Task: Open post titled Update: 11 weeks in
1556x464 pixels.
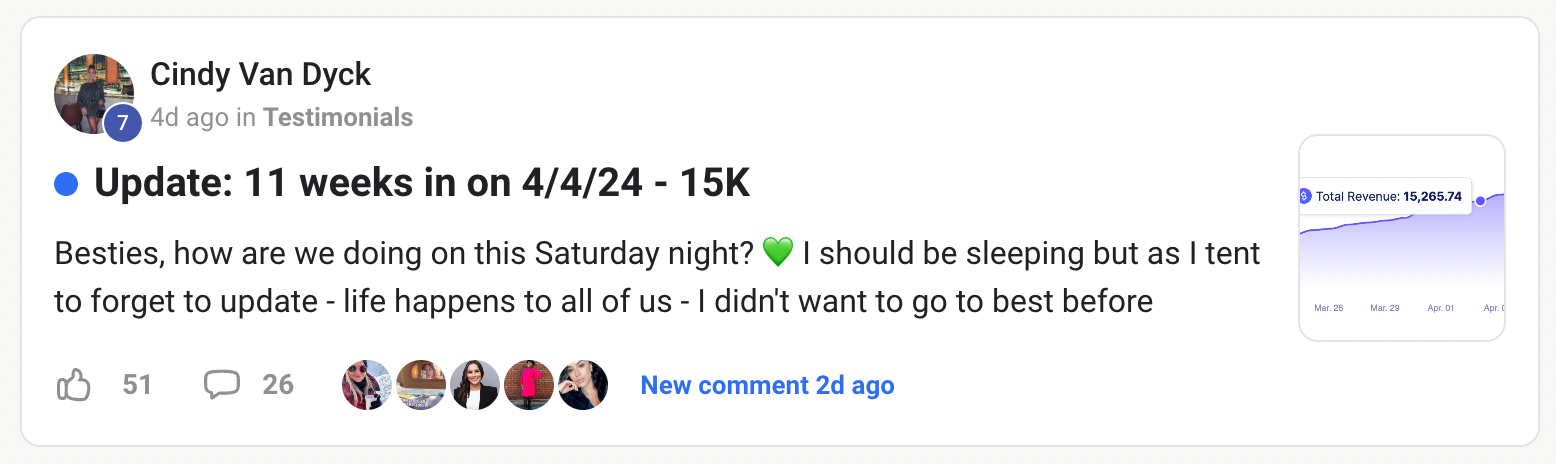Action: tap(422, 184)
